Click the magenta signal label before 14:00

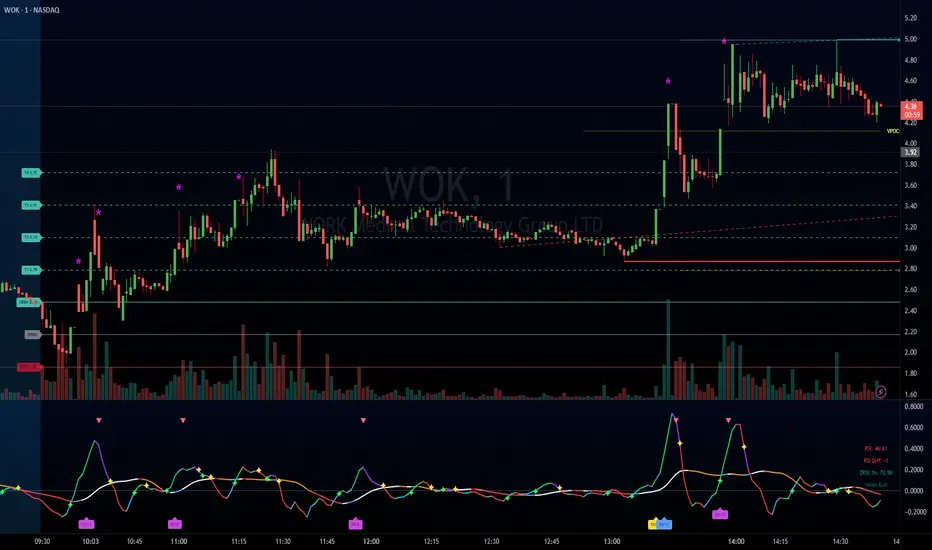pyautogui.click(x=720, y=514)
